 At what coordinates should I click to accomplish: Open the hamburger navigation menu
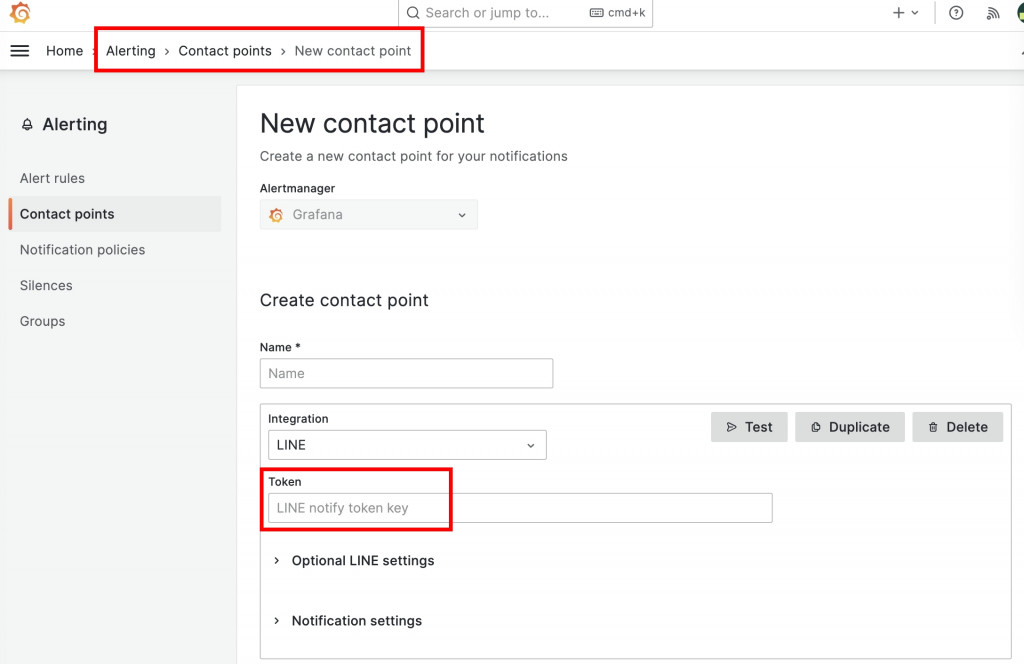pos(20,51)
